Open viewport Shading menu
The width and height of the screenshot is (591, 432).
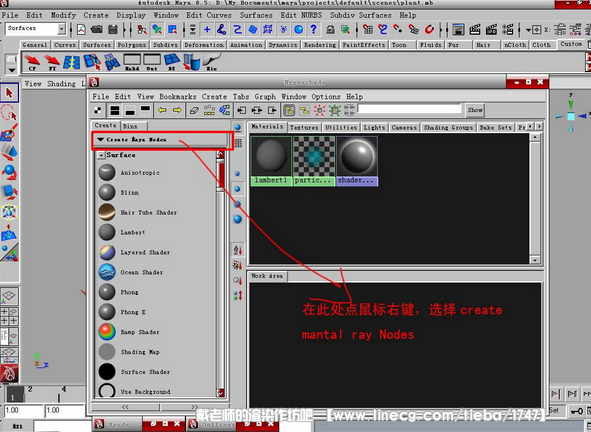pyautogui.click(x=61, y=84)
